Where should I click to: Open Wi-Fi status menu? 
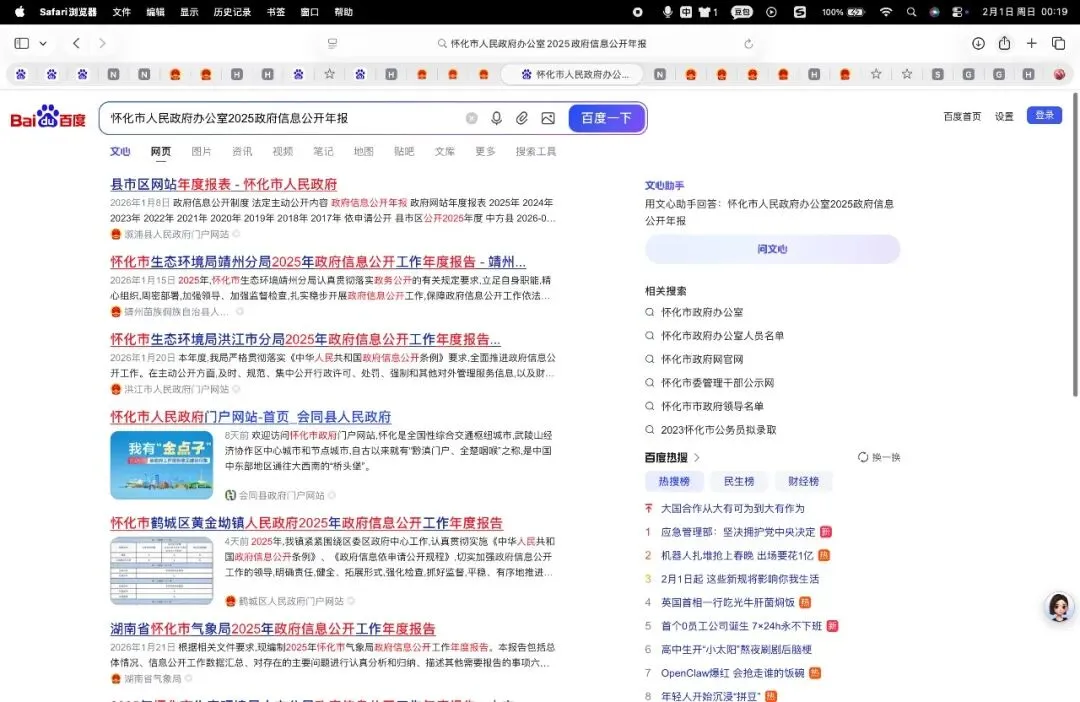[x=886, y=12]
